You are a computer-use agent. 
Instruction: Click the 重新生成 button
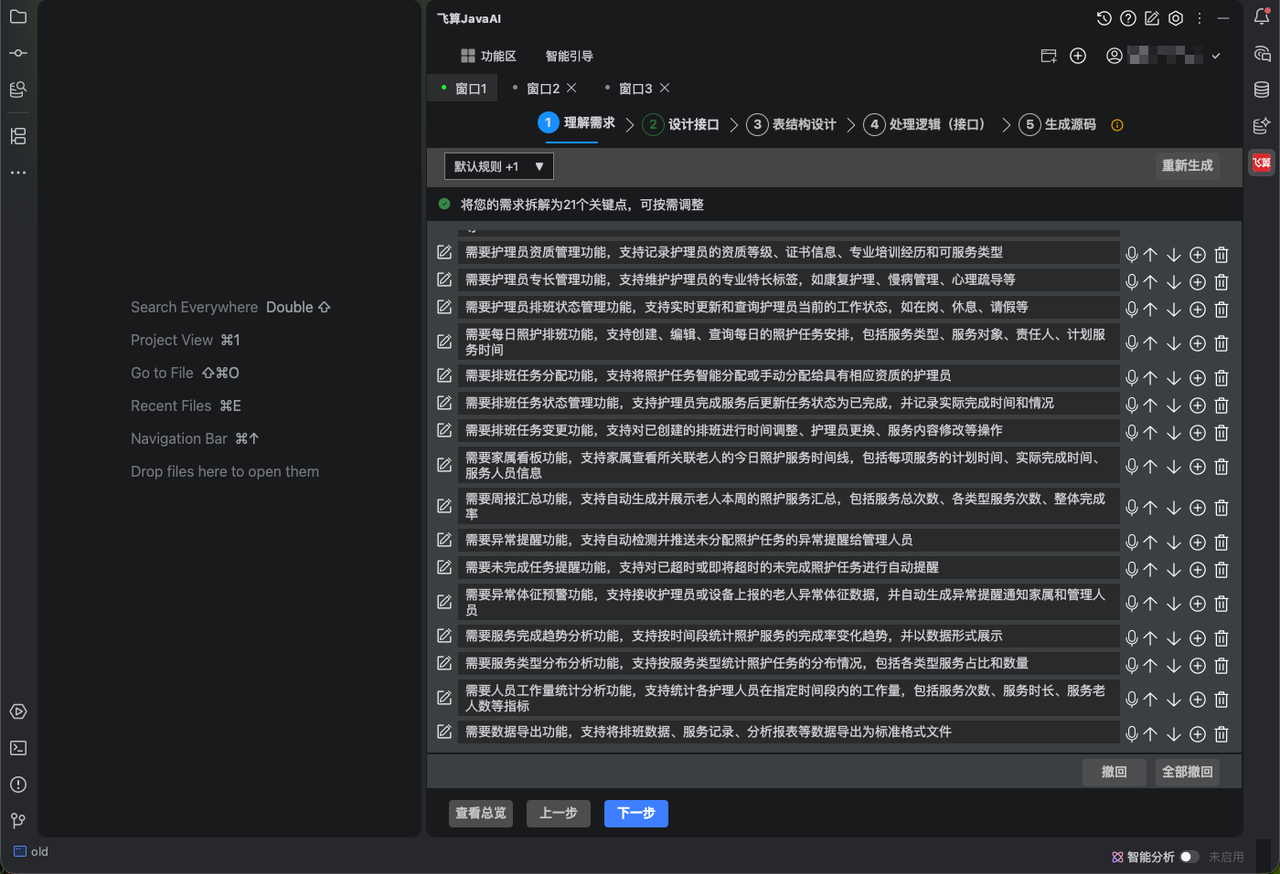coord(1187,166)
